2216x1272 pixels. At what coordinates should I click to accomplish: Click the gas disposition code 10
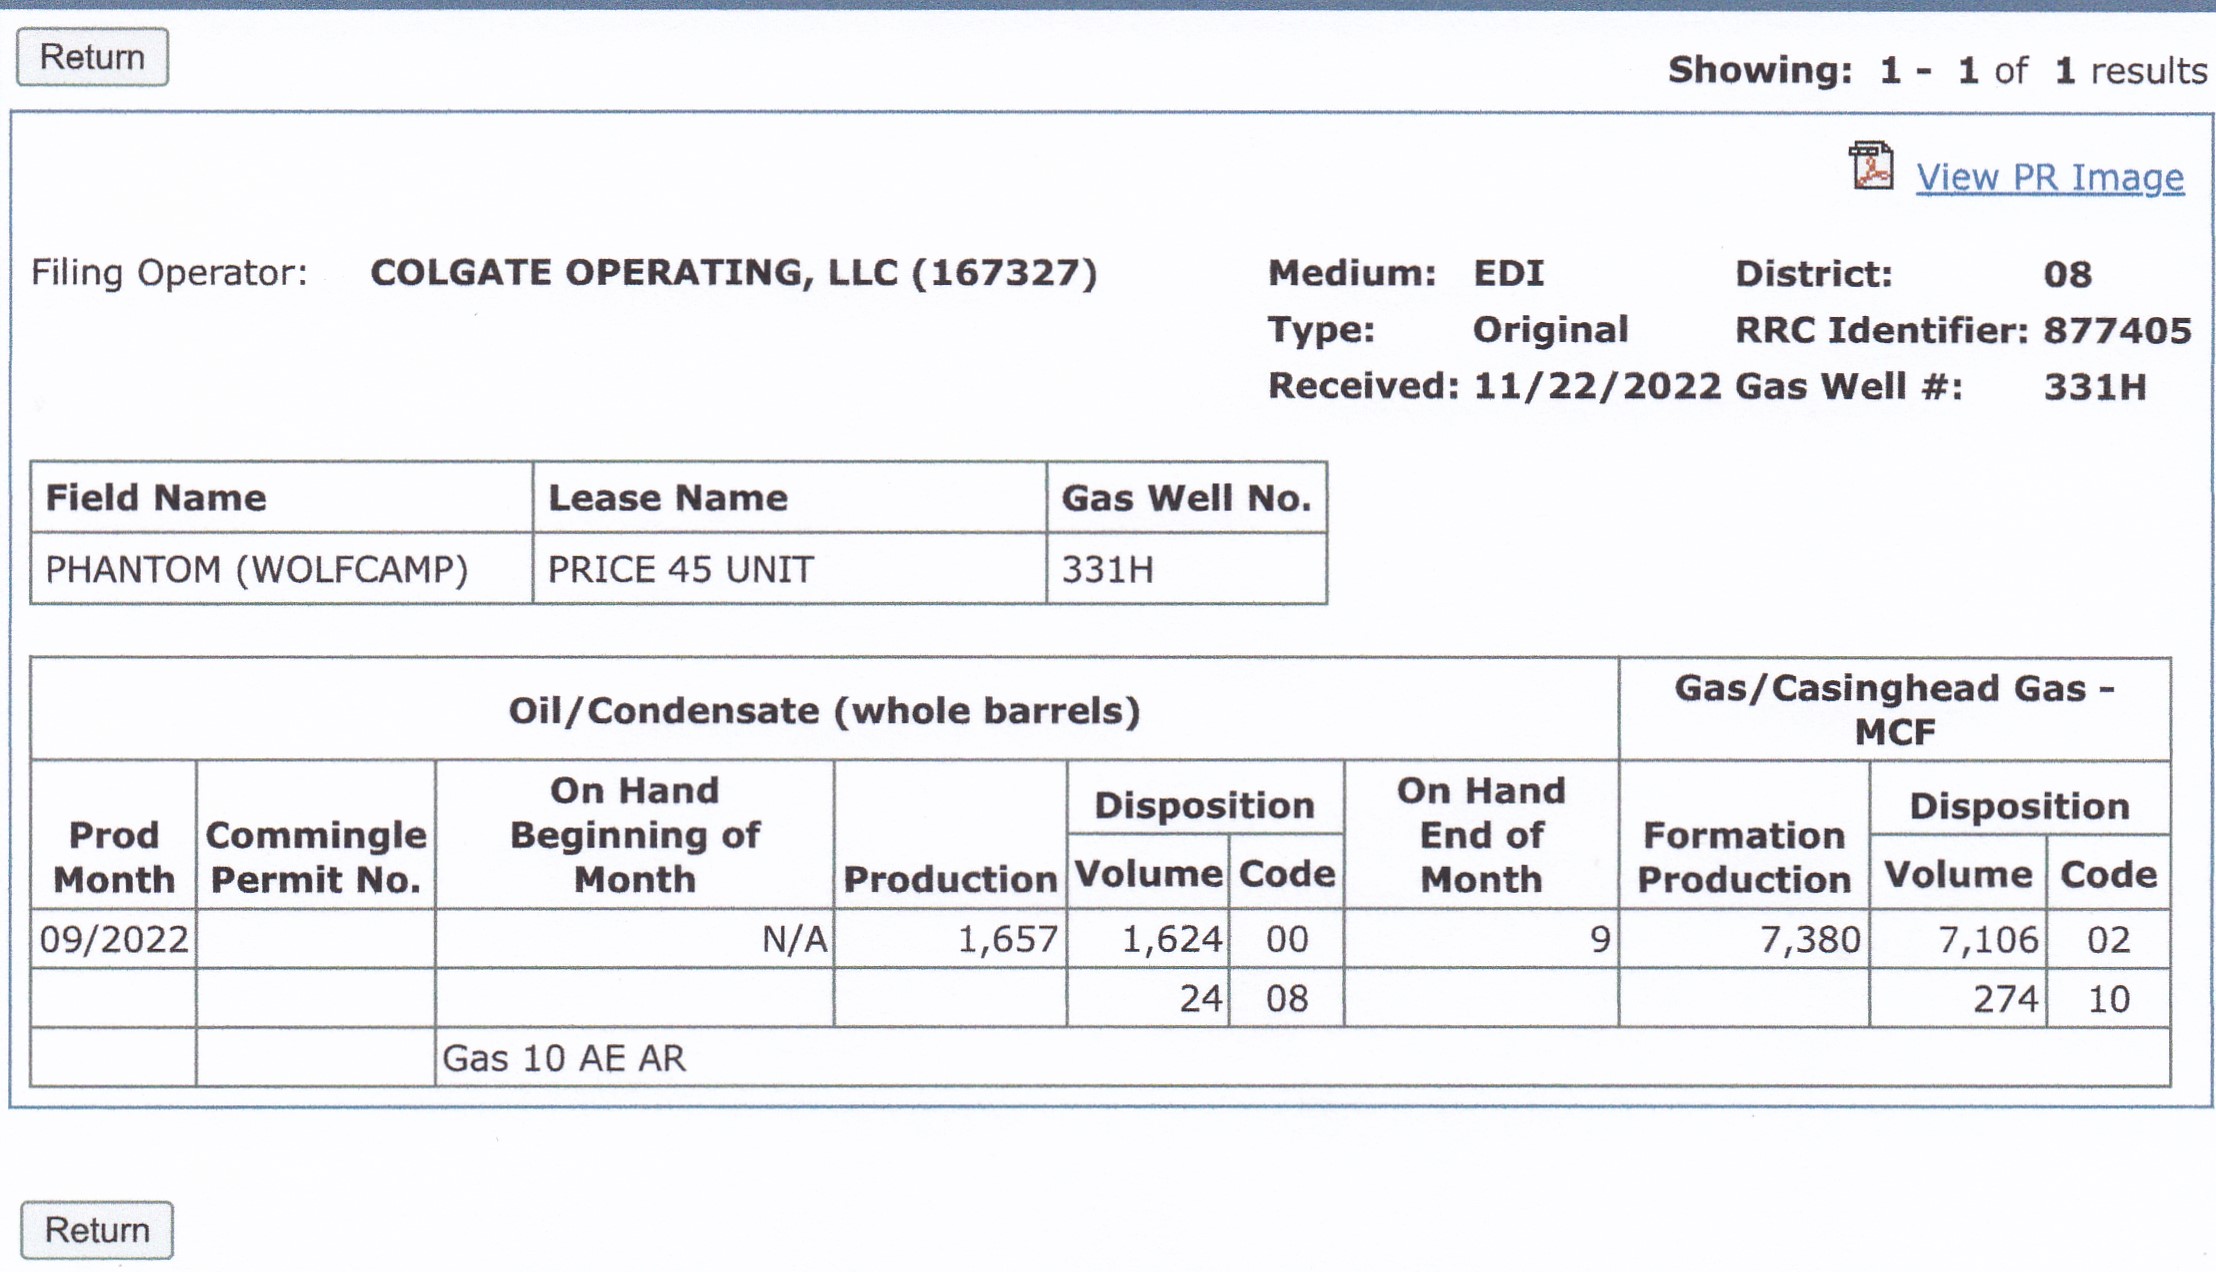pyautogui.click(x=2108, y=998)
